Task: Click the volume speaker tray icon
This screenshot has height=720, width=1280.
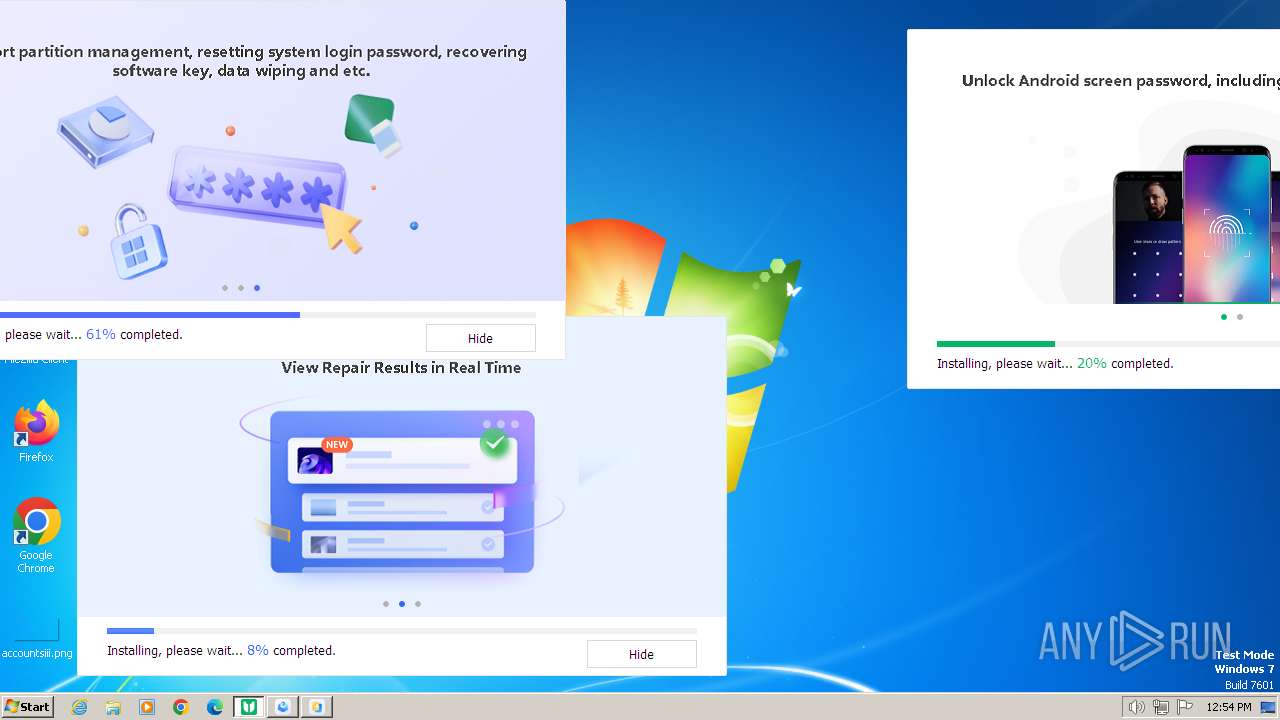Action: coord(1136,707)
